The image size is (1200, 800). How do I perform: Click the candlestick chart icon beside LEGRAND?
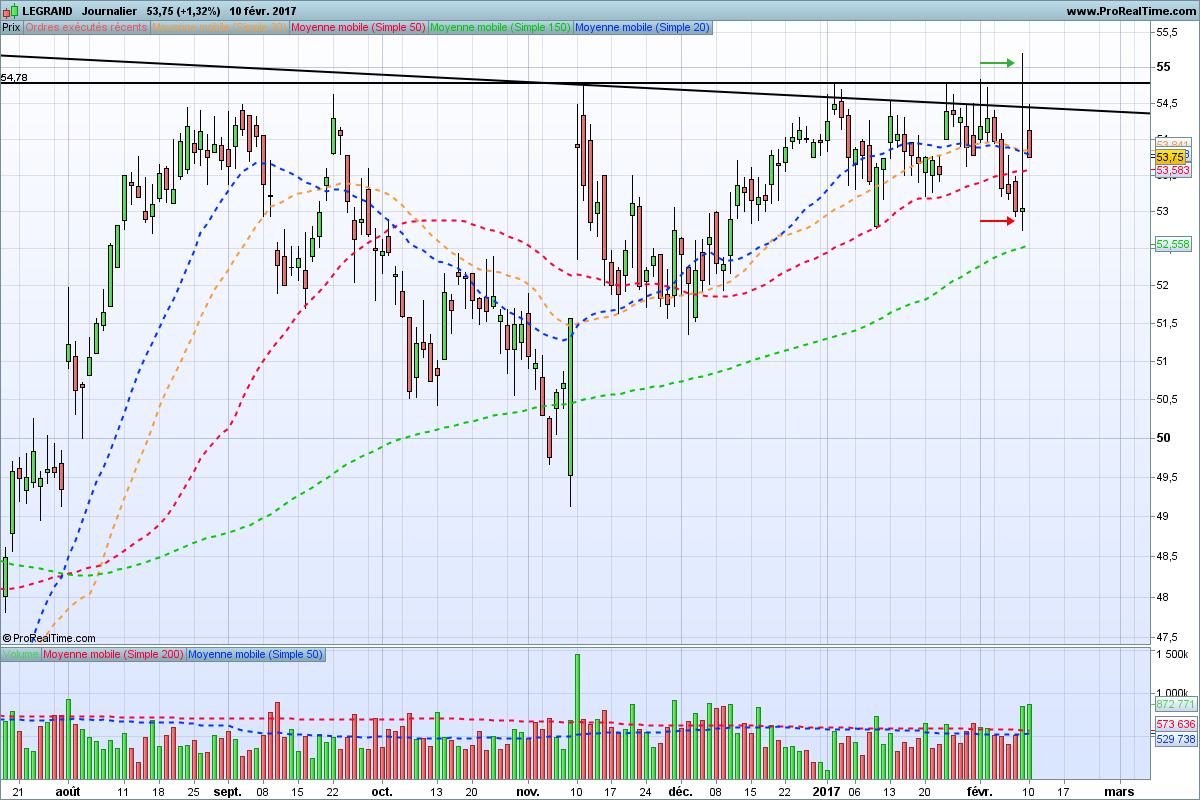click(x=11, y=10)
